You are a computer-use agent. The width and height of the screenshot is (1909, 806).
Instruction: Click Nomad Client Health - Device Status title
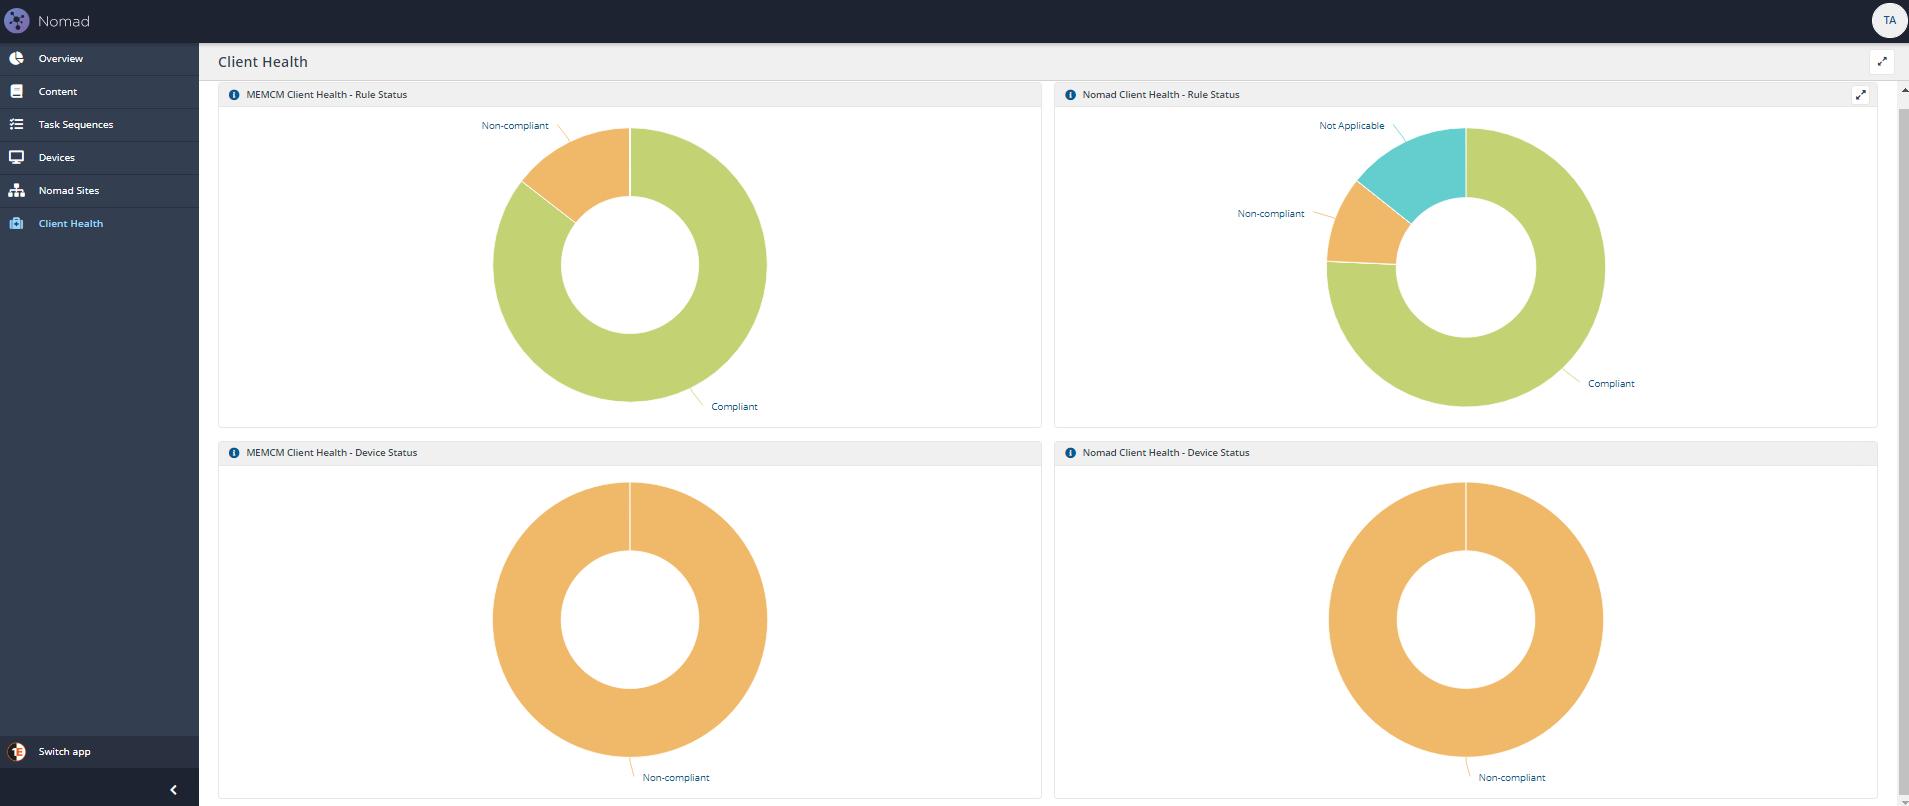pyautogui.click(x=1166, y=453)
